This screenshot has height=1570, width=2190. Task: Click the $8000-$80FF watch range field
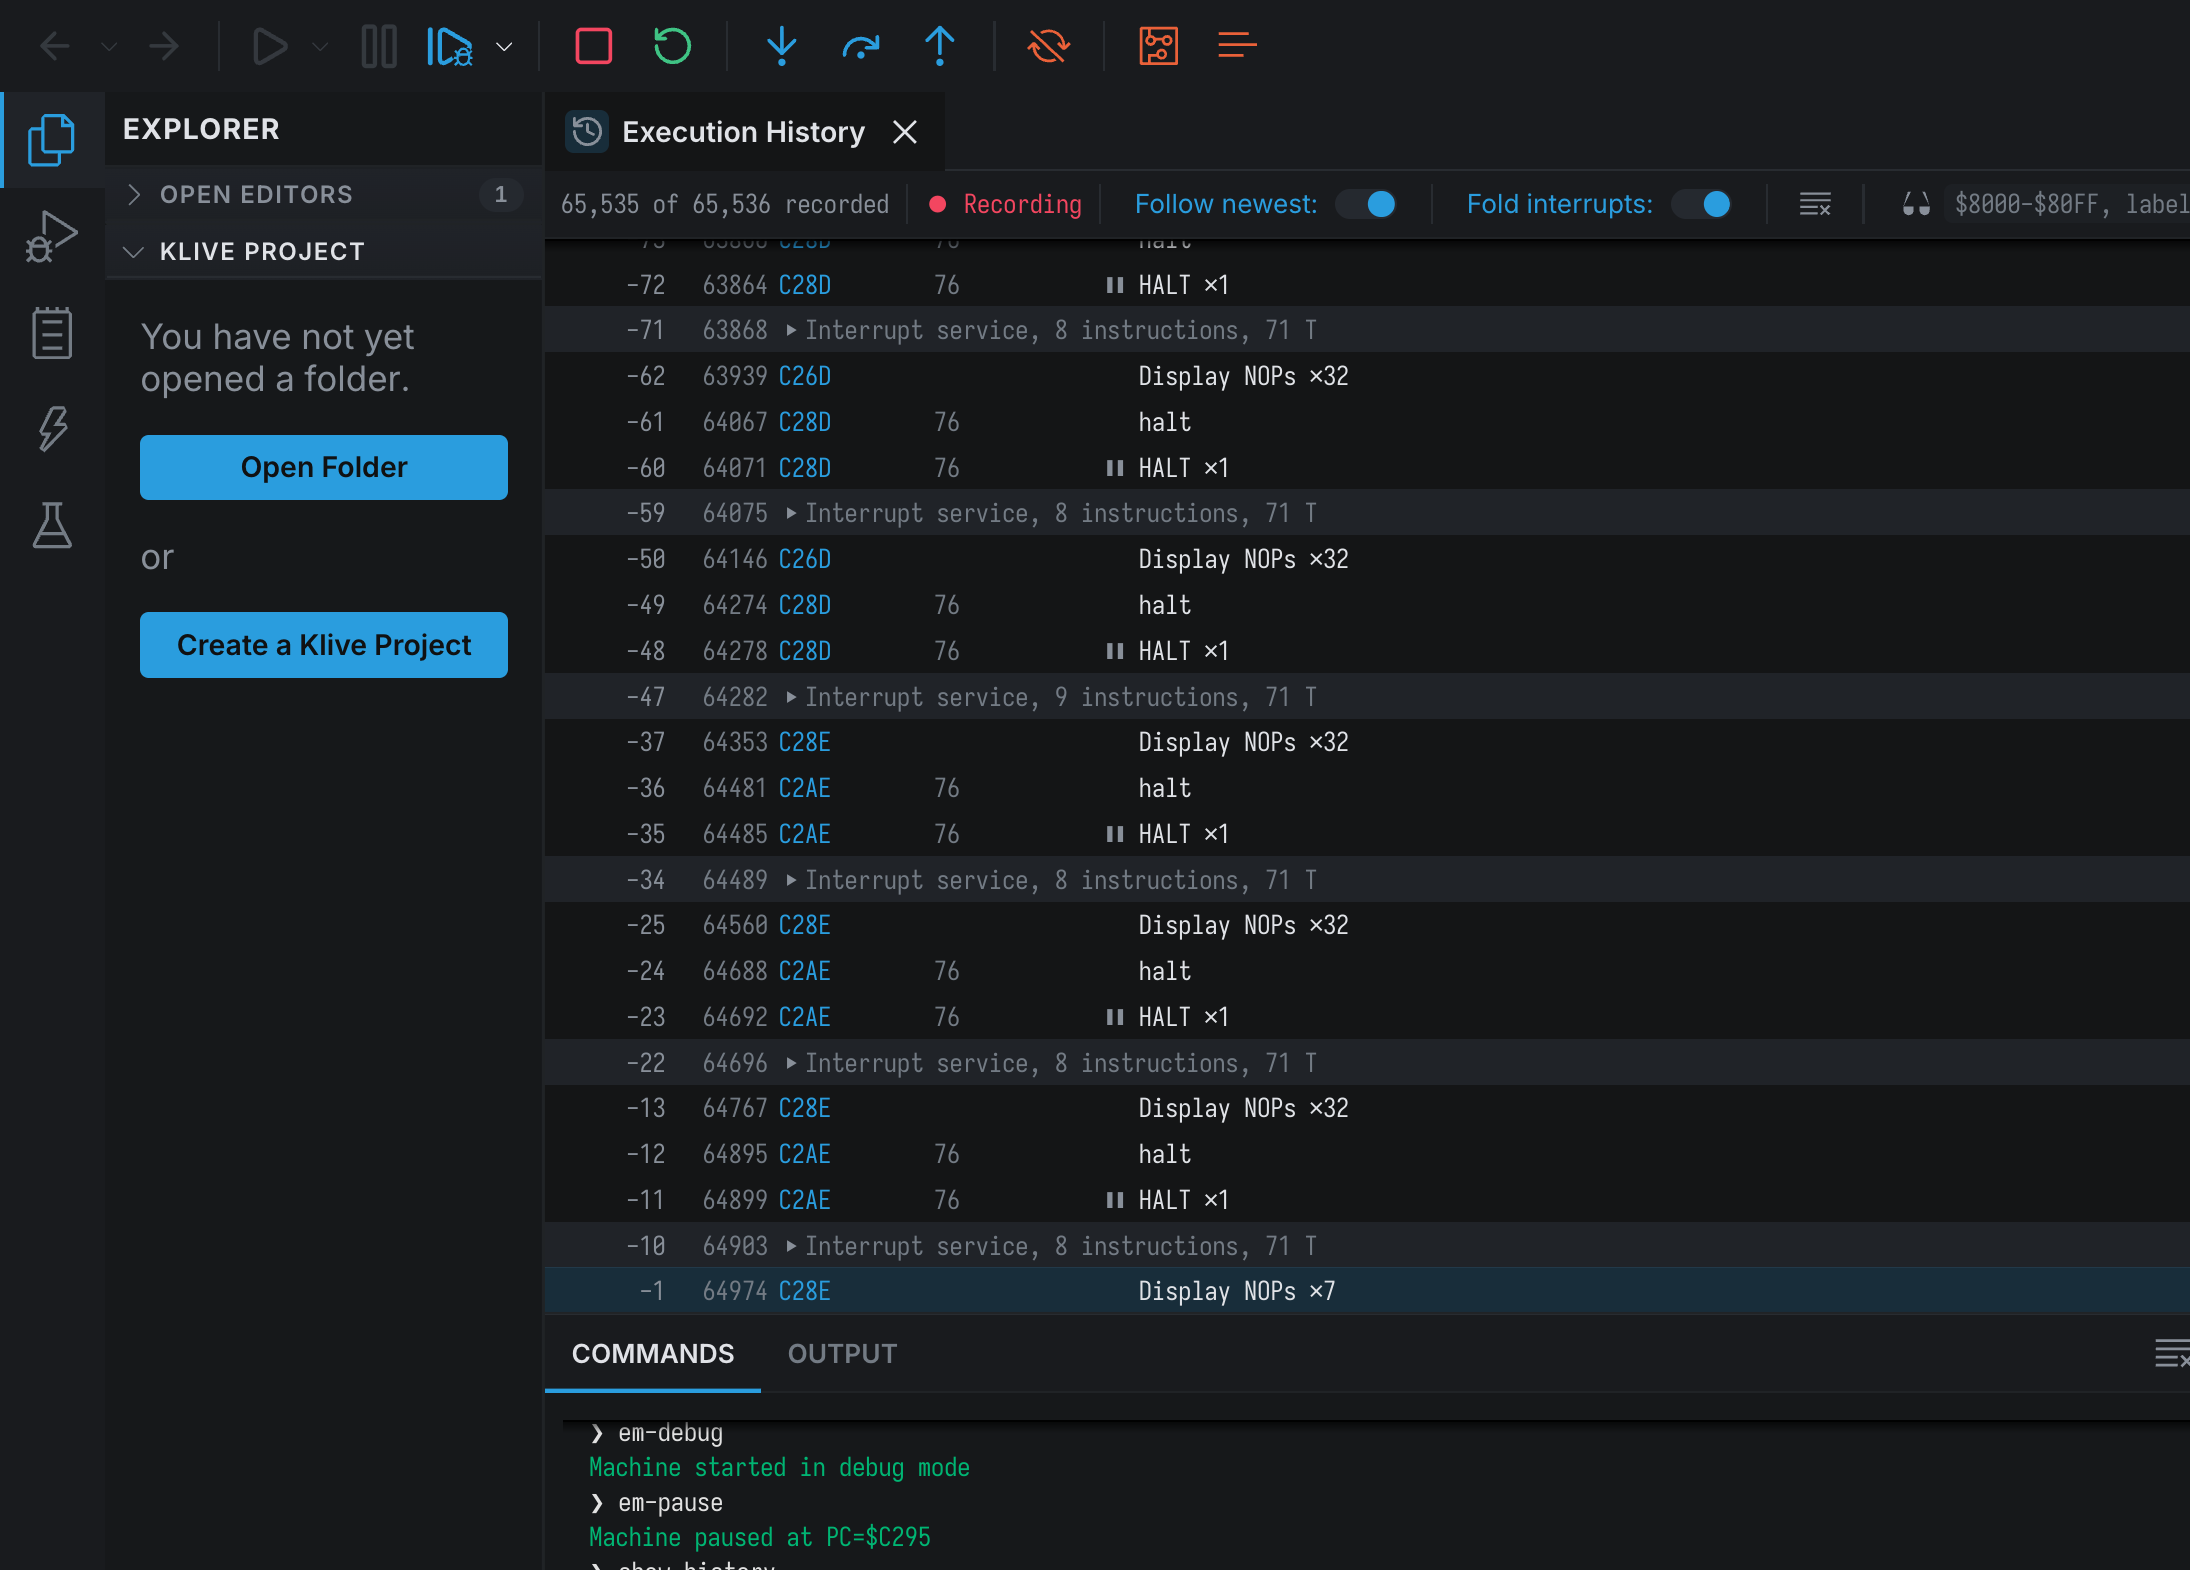2069,204
